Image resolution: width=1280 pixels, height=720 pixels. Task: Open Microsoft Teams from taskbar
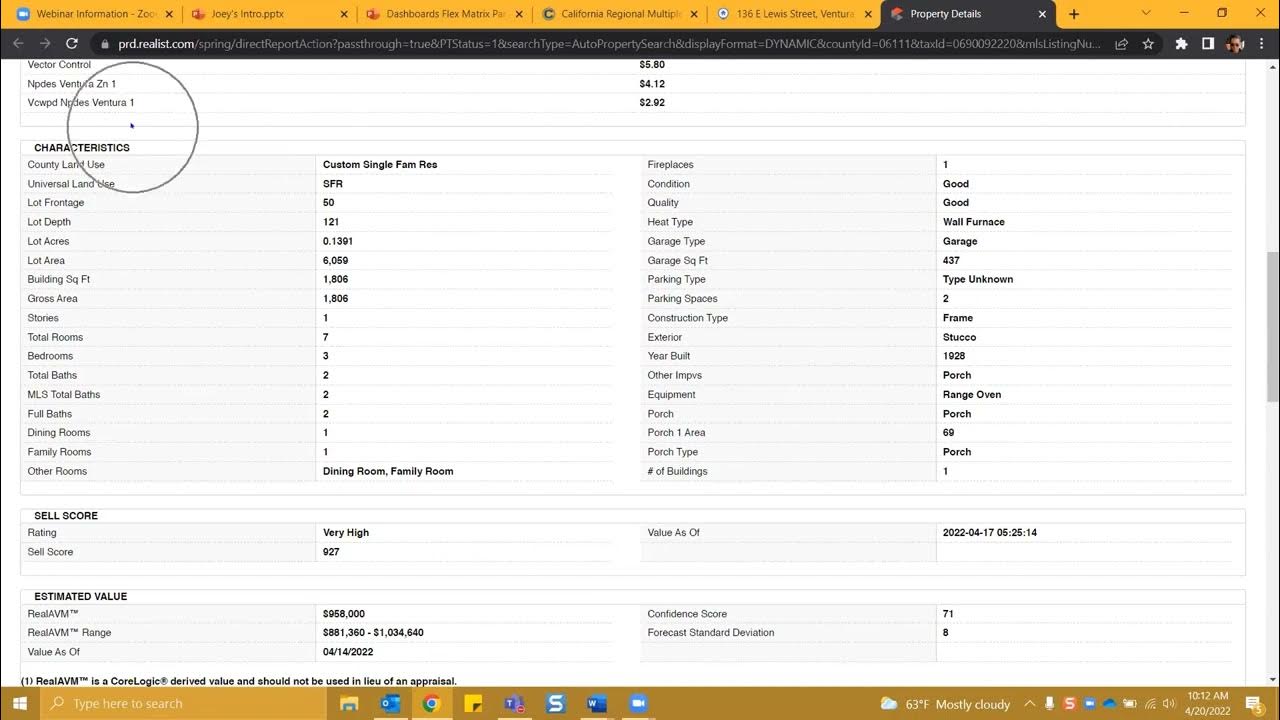514,703
